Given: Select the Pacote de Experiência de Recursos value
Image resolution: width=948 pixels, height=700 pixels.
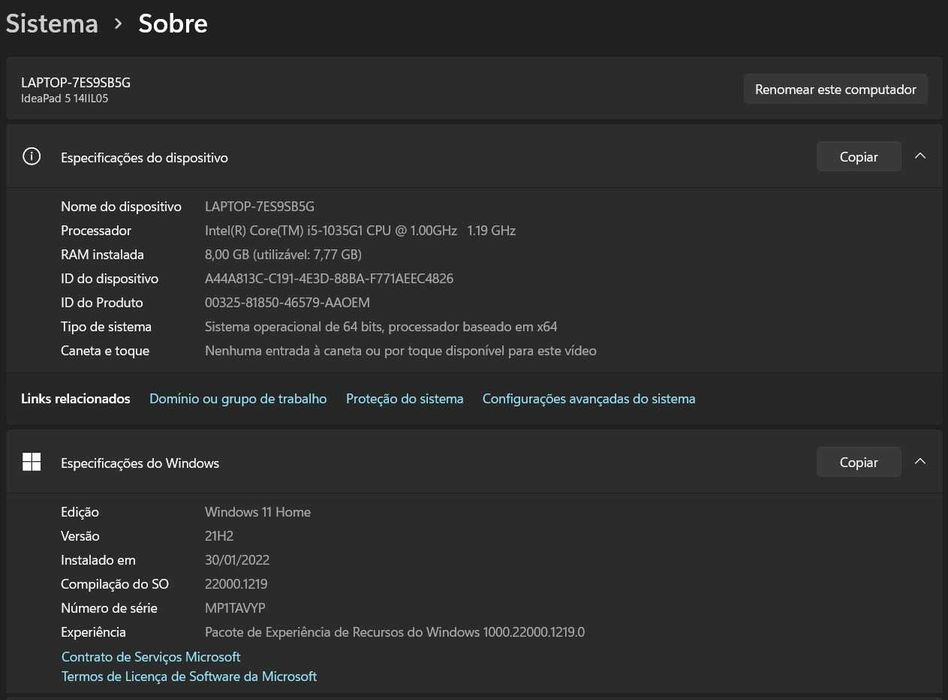Looking at the screenshot, I should pos(395,632).
